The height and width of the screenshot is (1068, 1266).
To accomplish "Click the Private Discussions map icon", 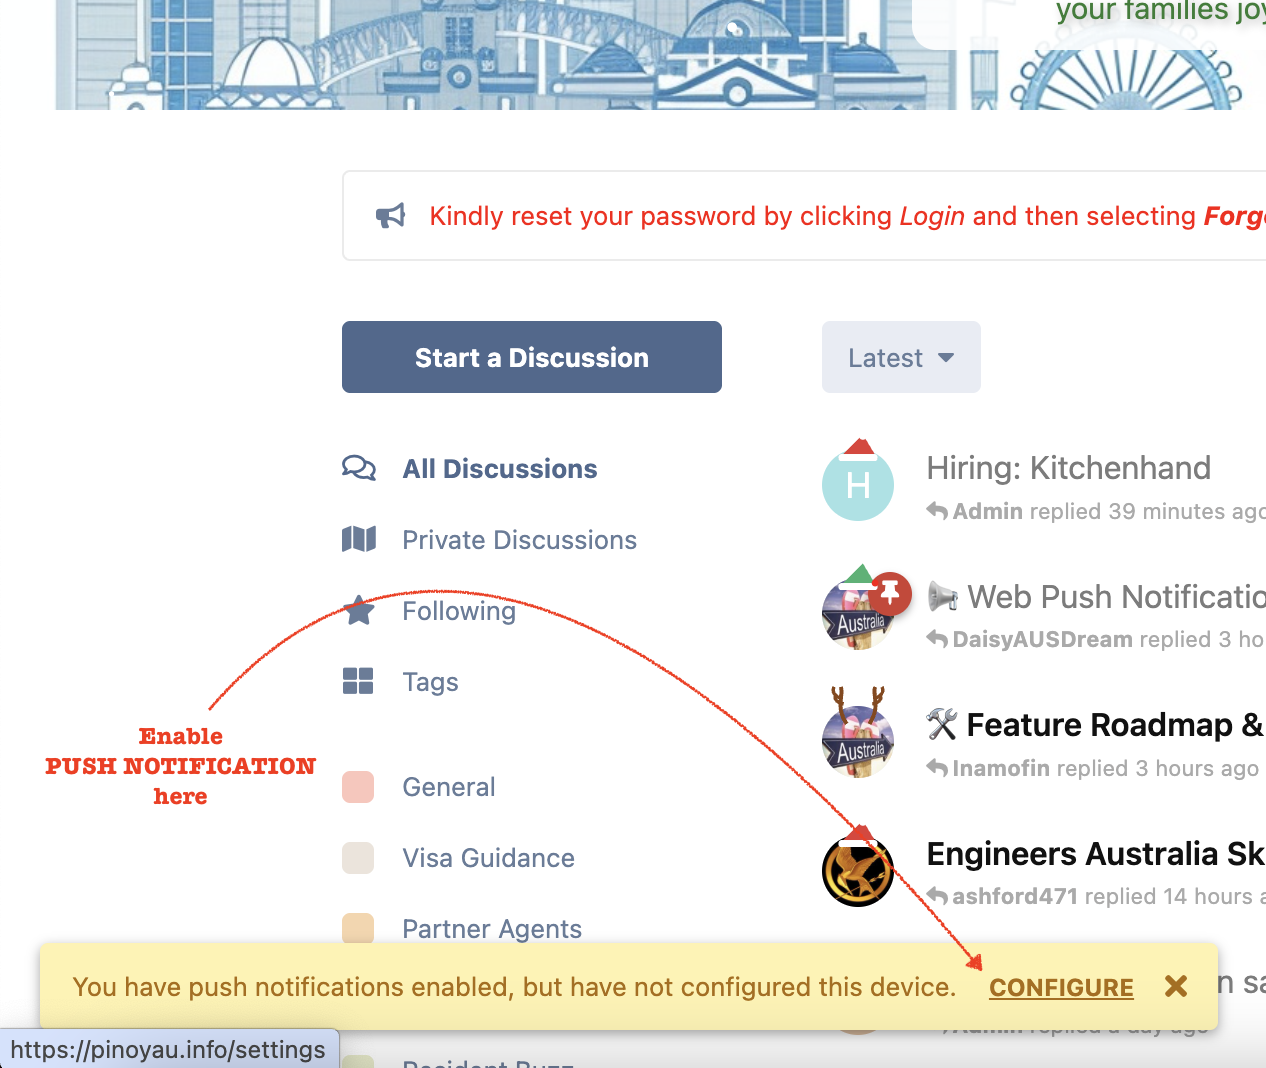I will (x=359, y=540).
